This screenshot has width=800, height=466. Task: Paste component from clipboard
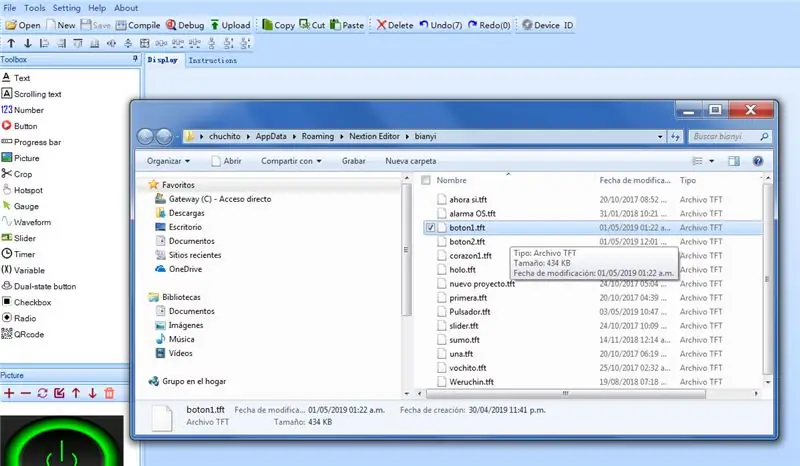pyautogui.click(x=347, y=25)
